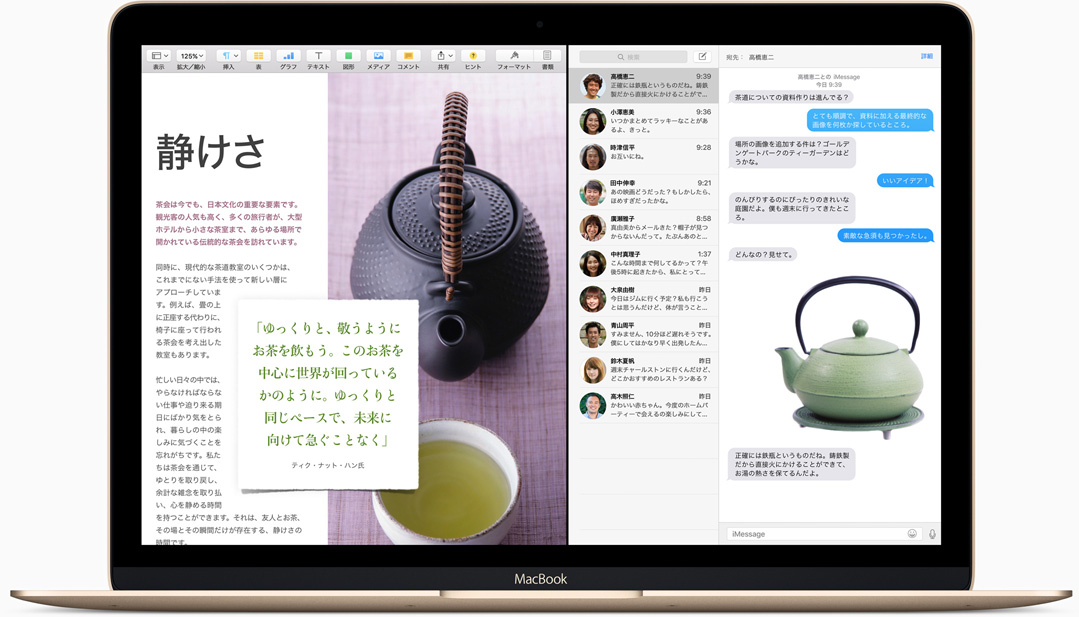Select the 高橋恵二 conversation at 9:39
1079x617 pixels.
644,85
